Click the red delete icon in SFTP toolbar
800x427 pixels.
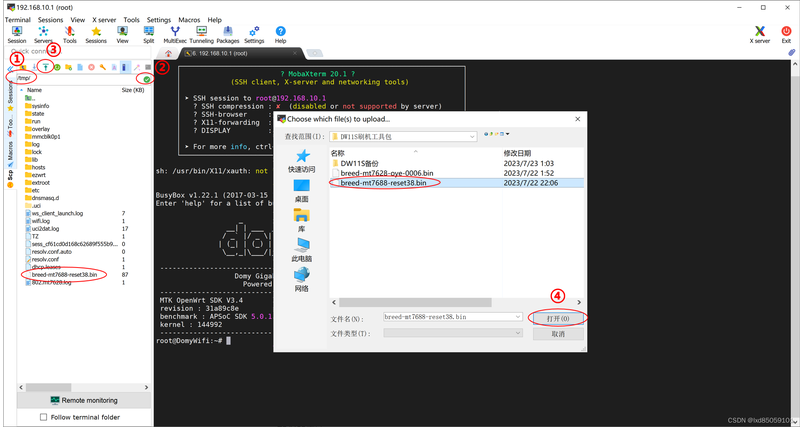(91, 67)
